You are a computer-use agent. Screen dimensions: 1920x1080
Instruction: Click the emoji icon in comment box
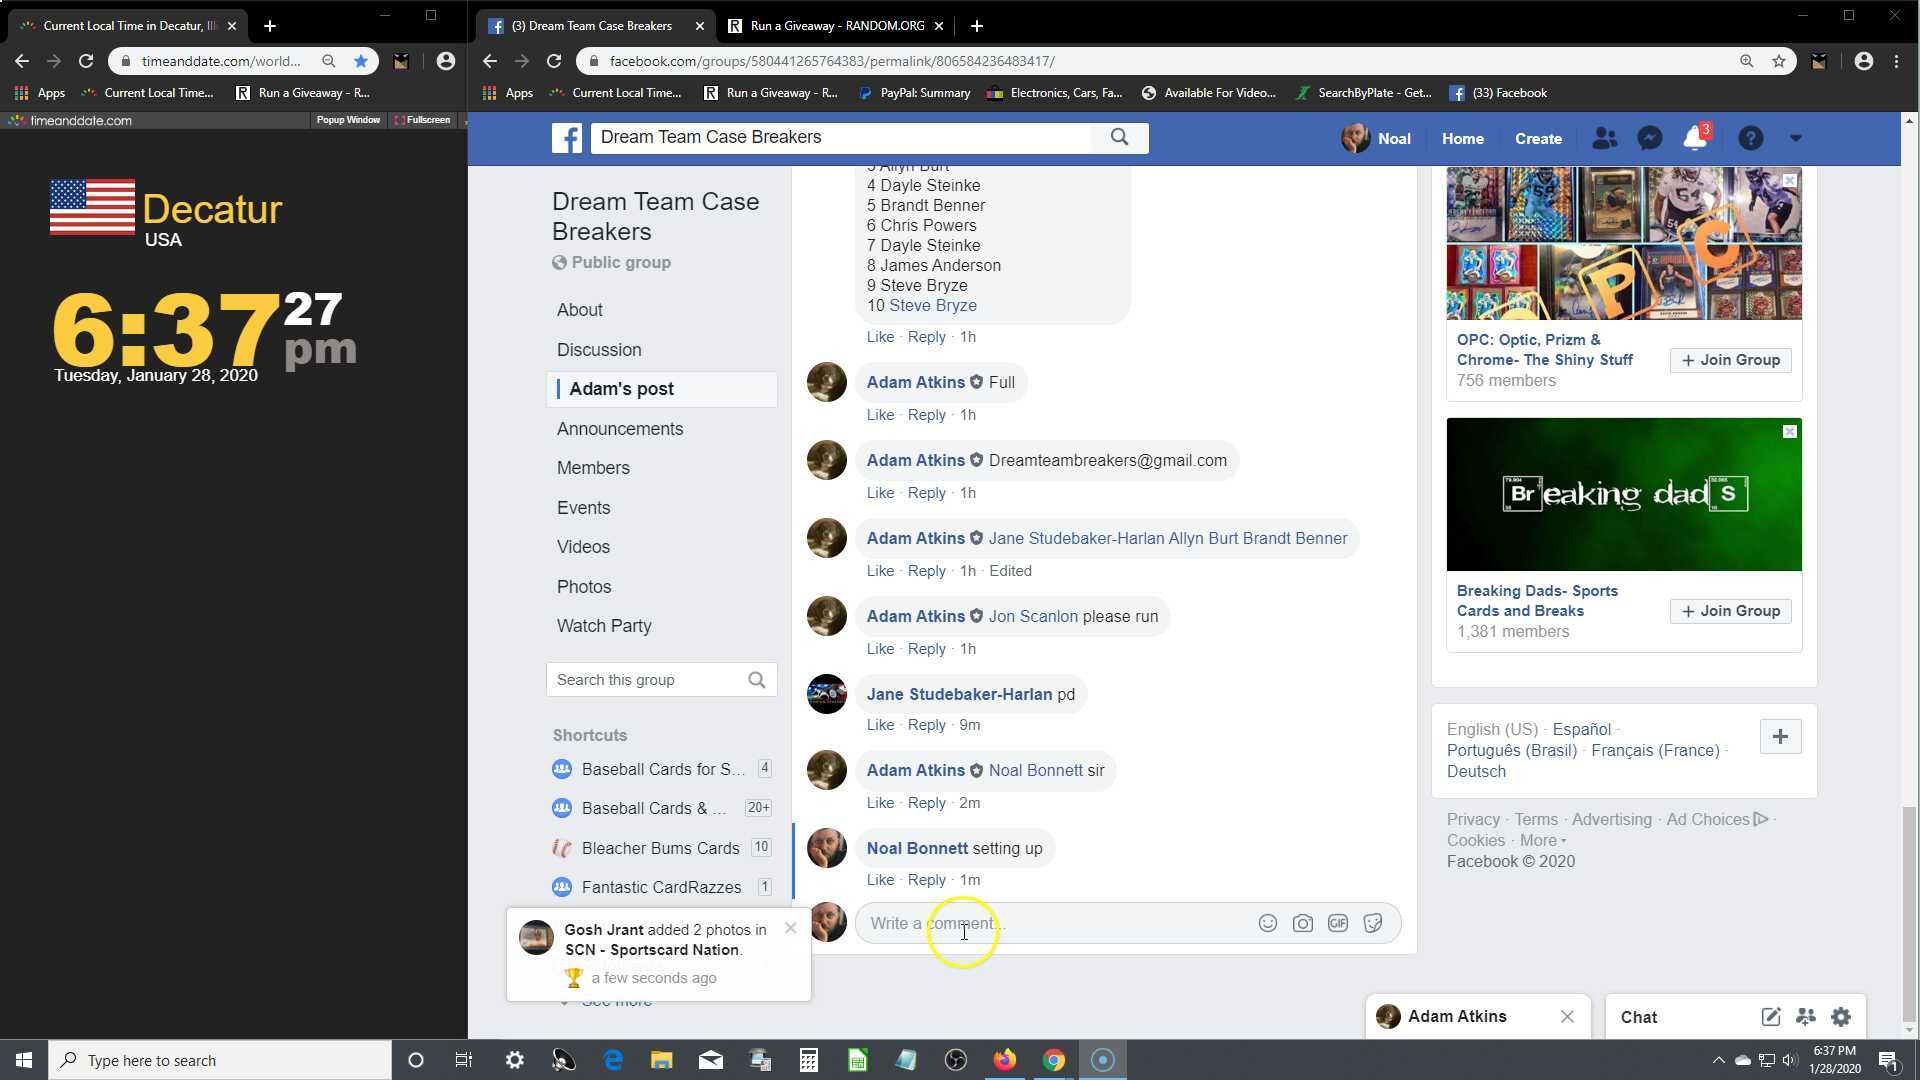tap(1267, 923)
